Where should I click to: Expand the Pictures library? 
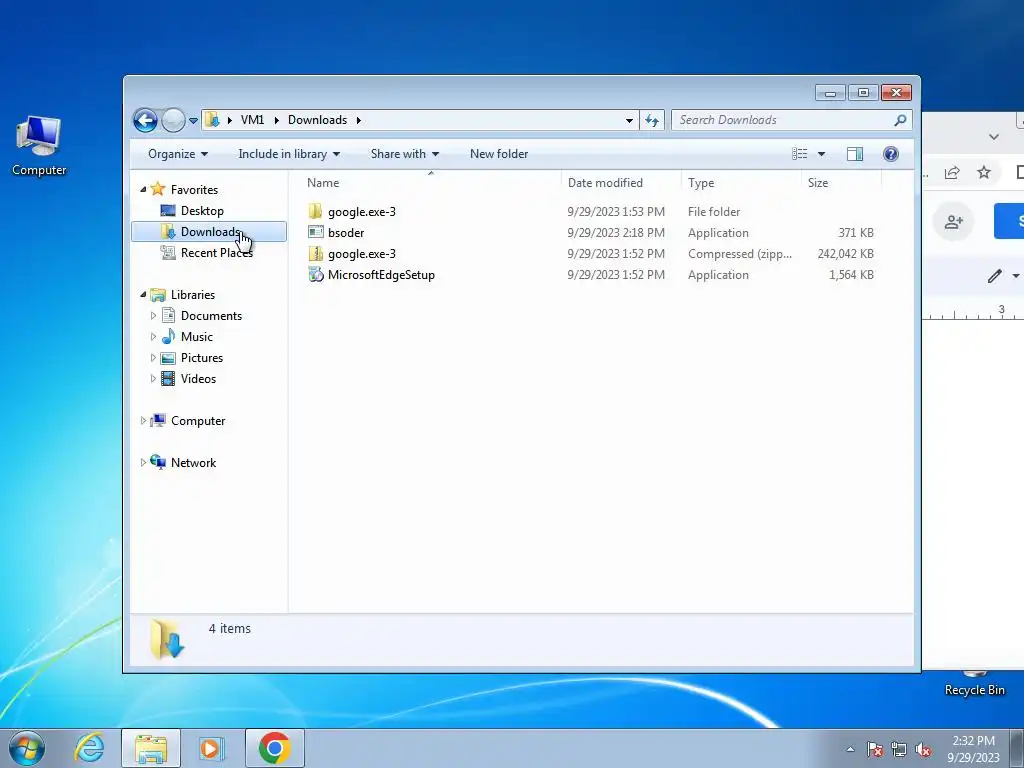point(153,358)
